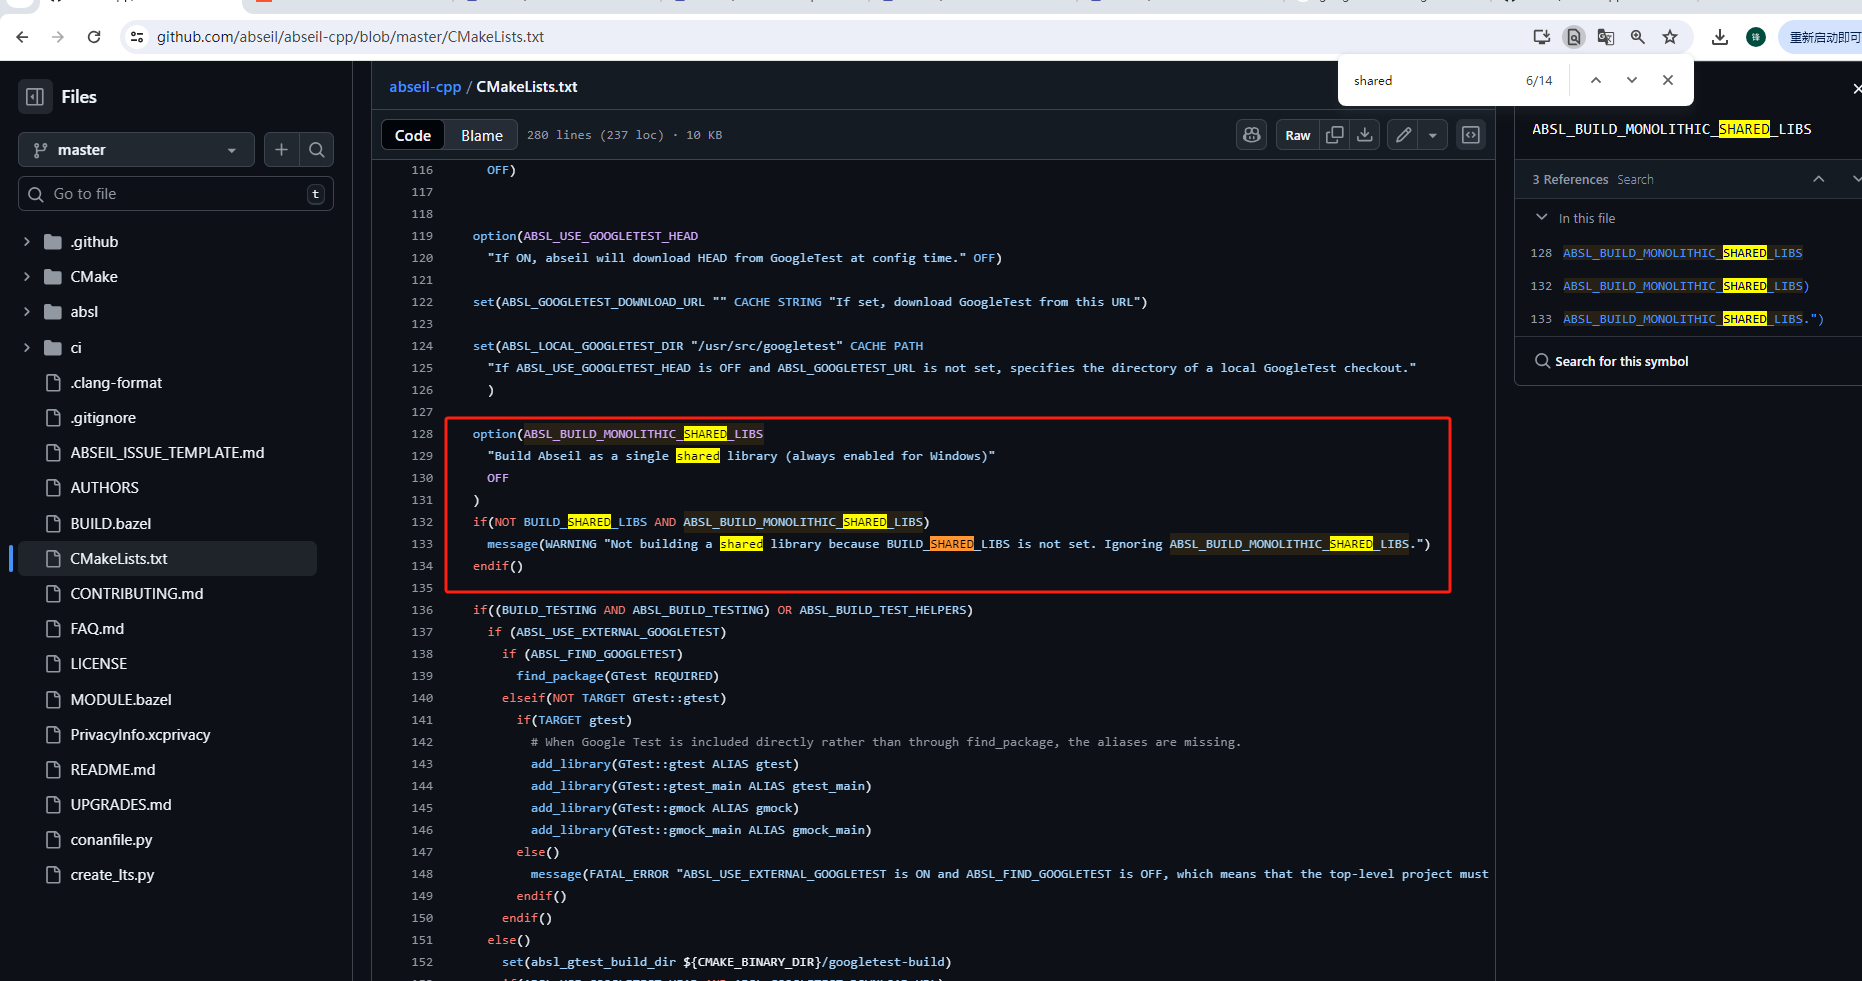Search the repository with magnifier button

pyautogui.click(x=317, y=150)
